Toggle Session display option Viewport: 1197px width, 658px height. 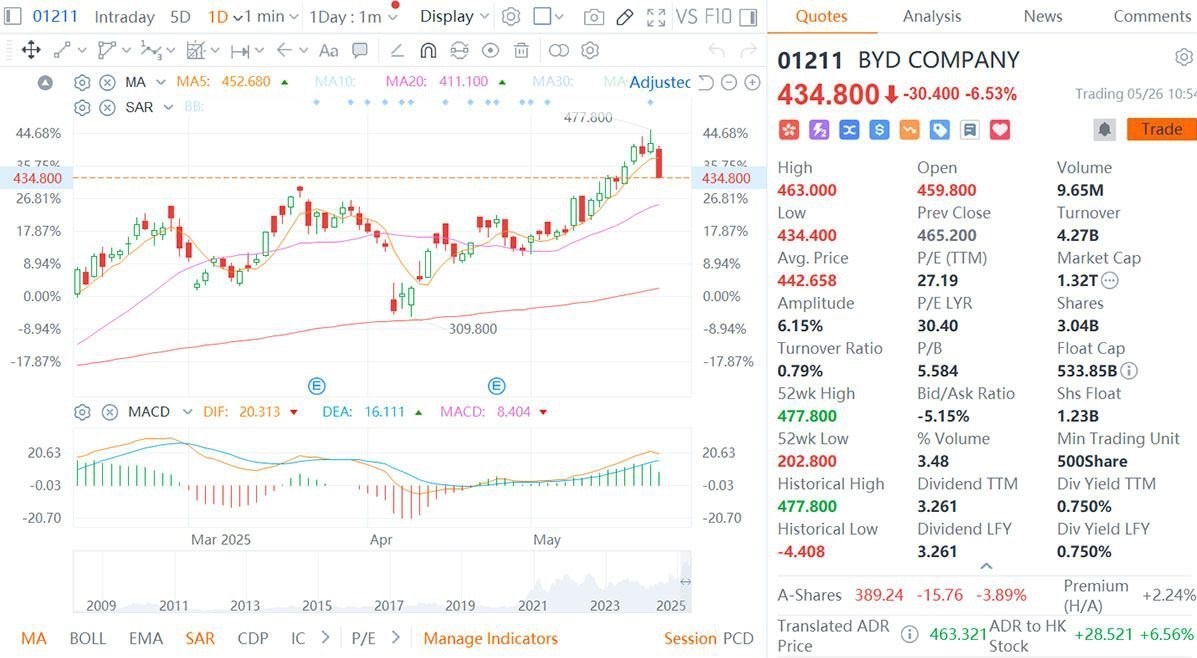(x=690, y=638)
